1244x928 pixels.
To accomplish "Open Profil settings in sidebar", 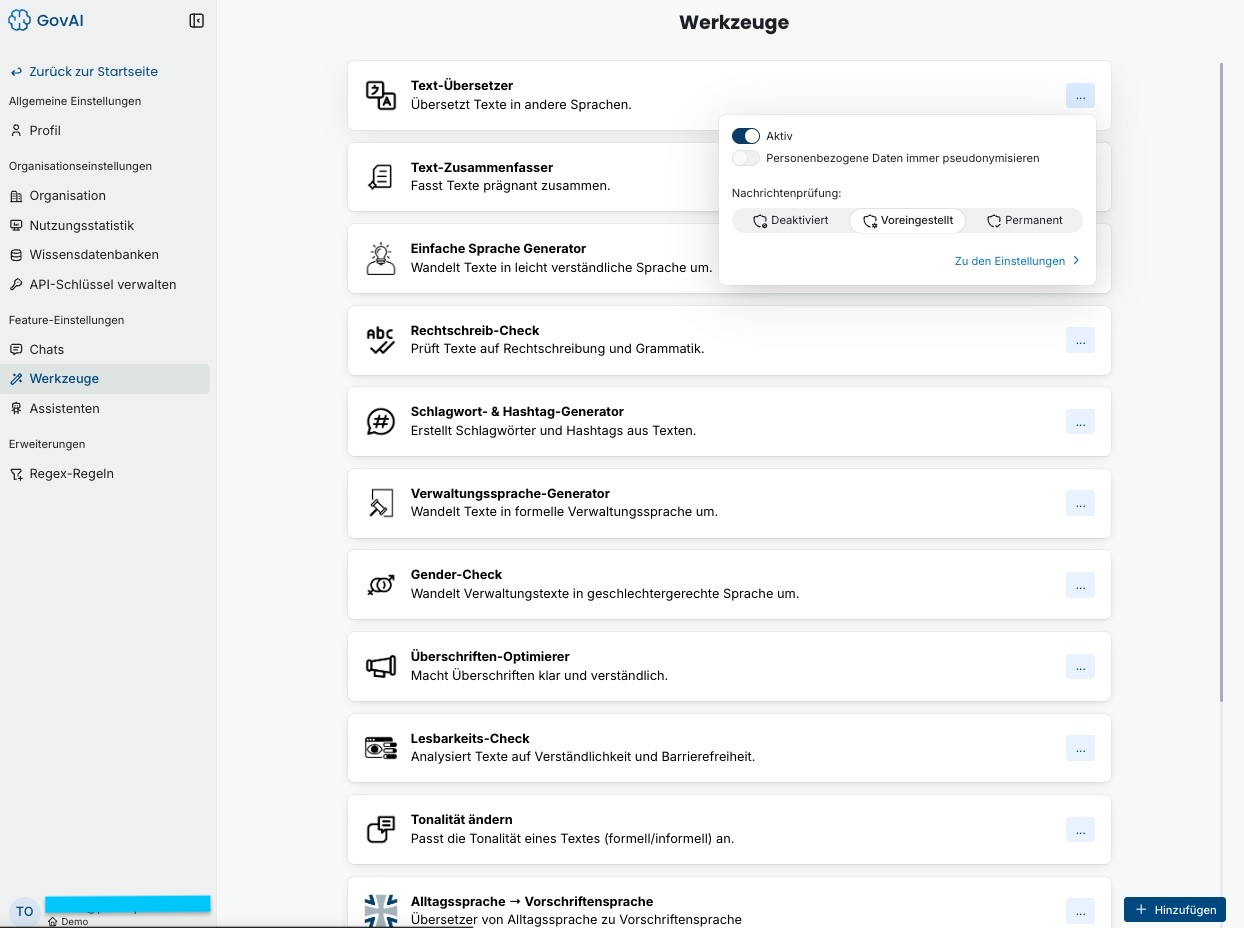I will tap(105, 130).
